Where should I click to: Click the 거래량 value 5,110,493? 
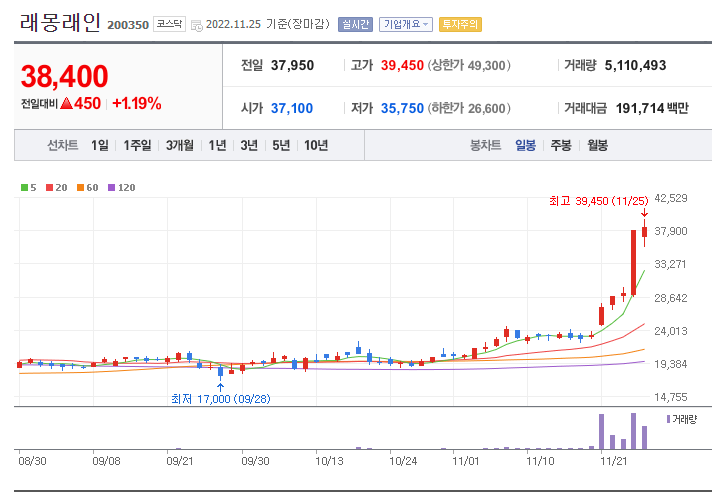click(x=635, y=65)
